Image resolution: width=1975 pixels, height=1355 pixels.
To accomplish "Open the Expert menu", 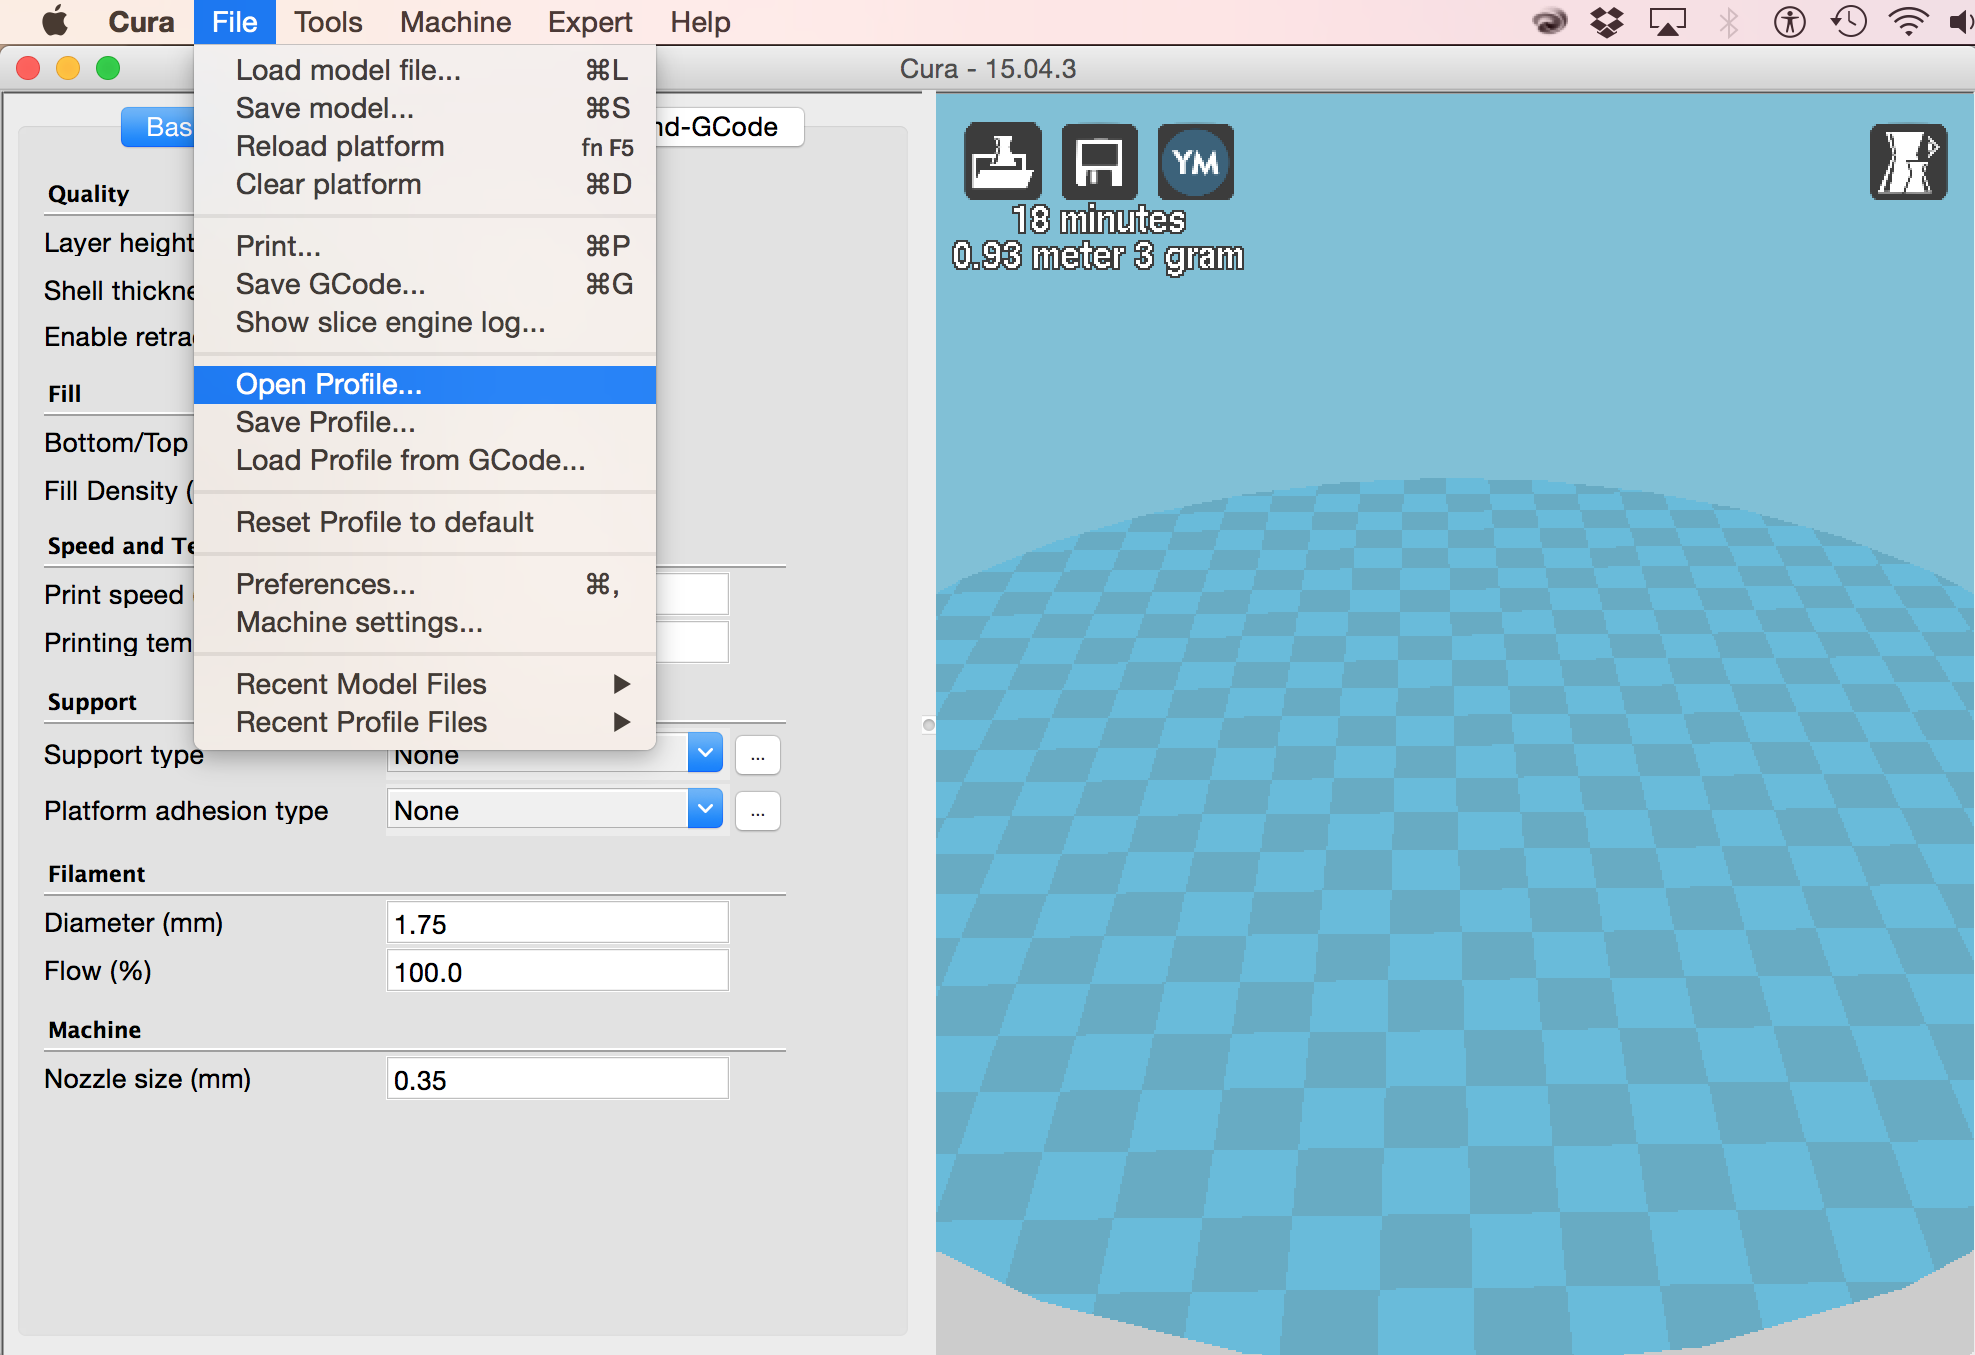I will pyautogui.click(x=589, y=22).
